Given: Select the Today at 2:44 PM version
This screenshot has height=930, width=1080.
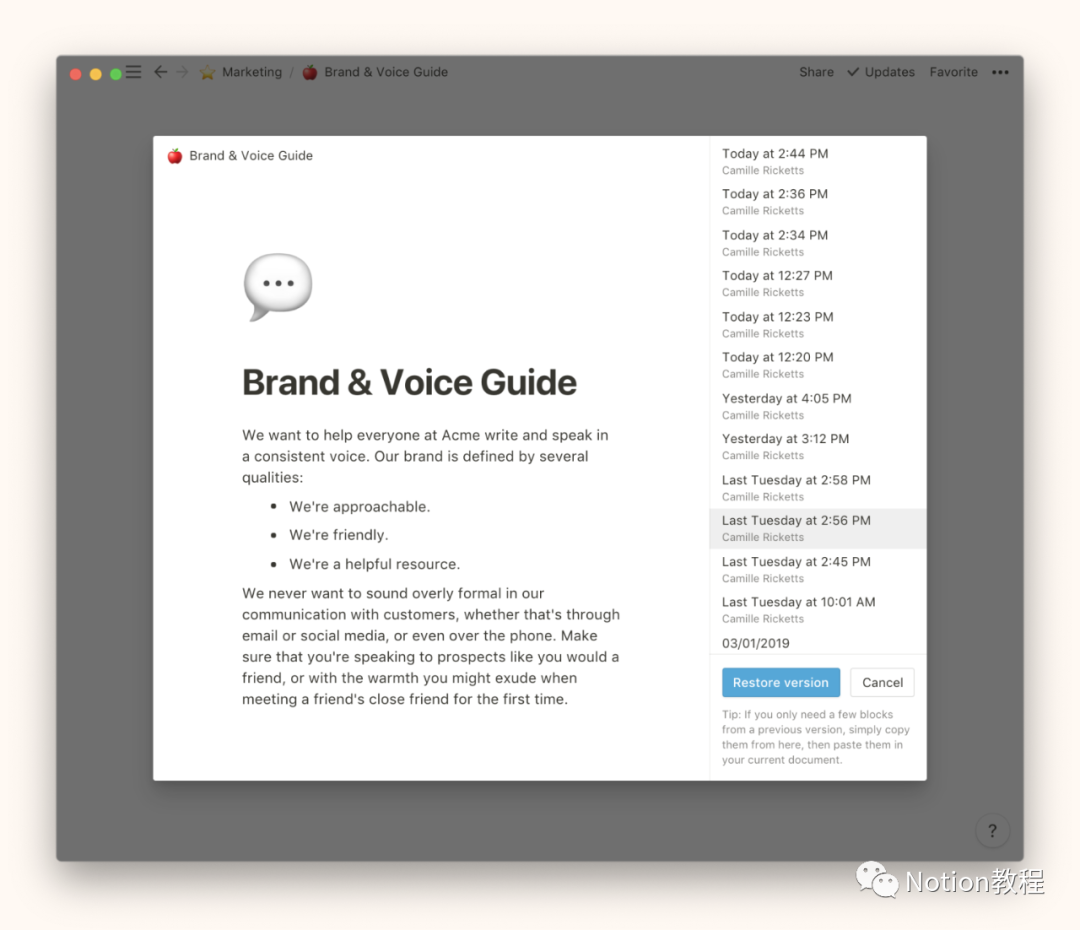Looking at the screenshot, I should (775, 161).
